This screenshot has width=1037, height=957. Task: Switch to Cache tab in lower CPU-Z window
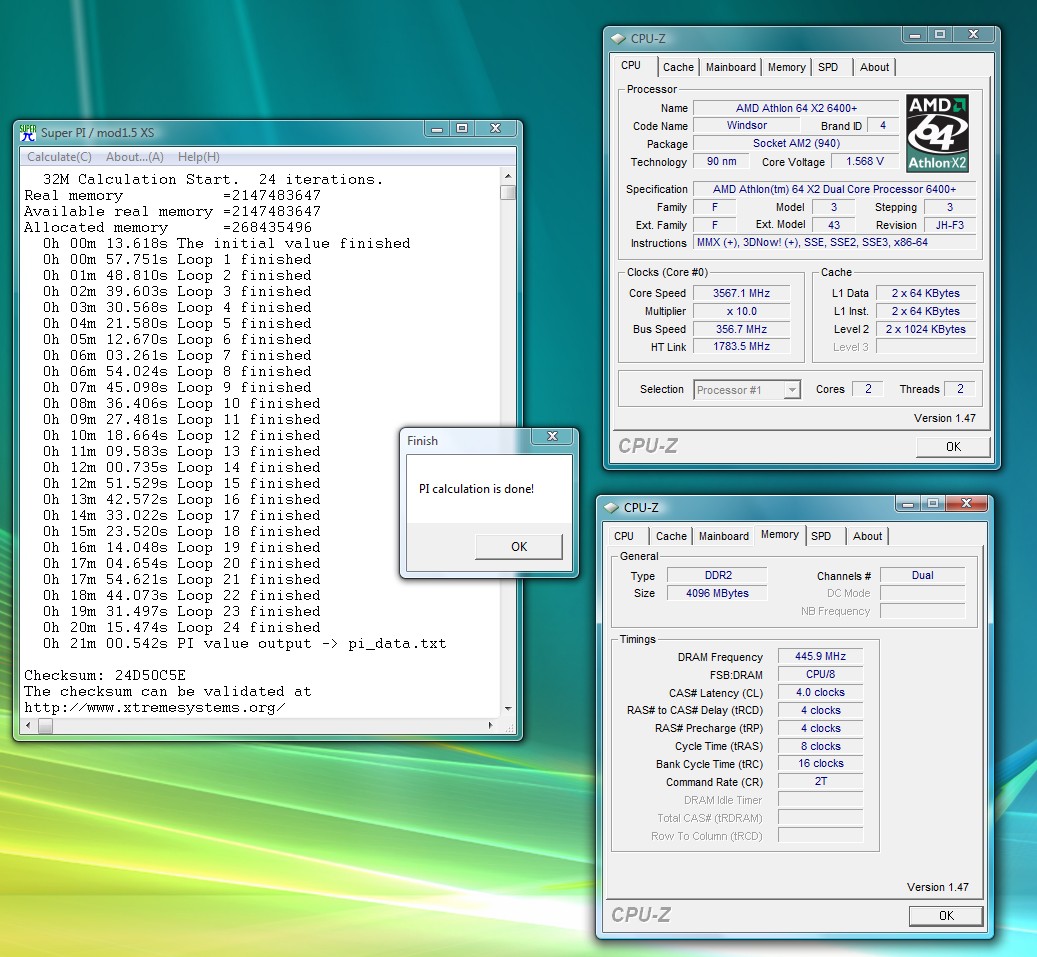[671, 536]
